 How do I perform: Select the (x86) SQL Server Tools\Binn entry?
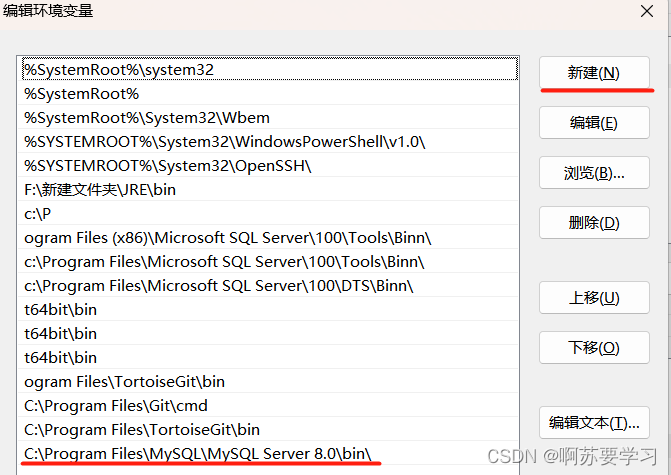[268, 238]
